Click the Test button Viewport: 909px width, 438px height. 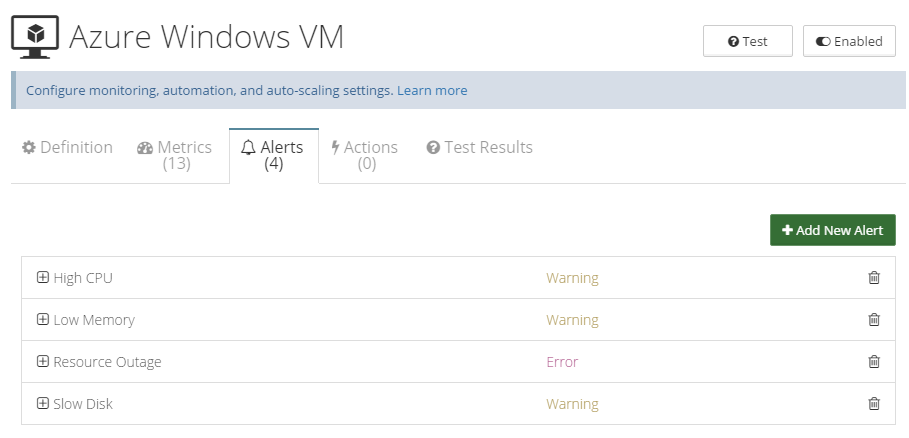coord(747,41)
